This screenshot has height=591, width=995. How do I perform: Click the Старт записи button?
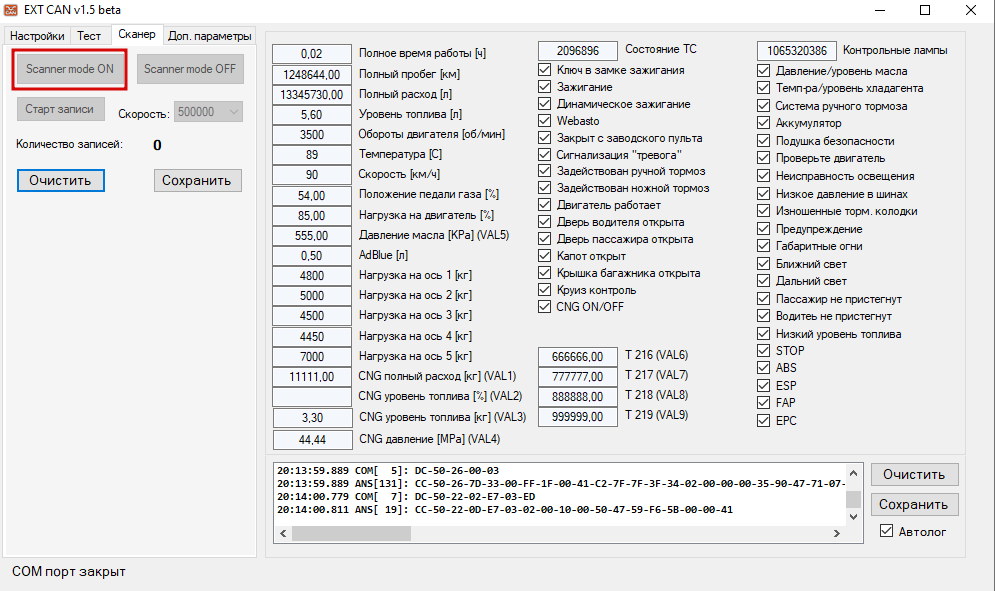point(60,109)
